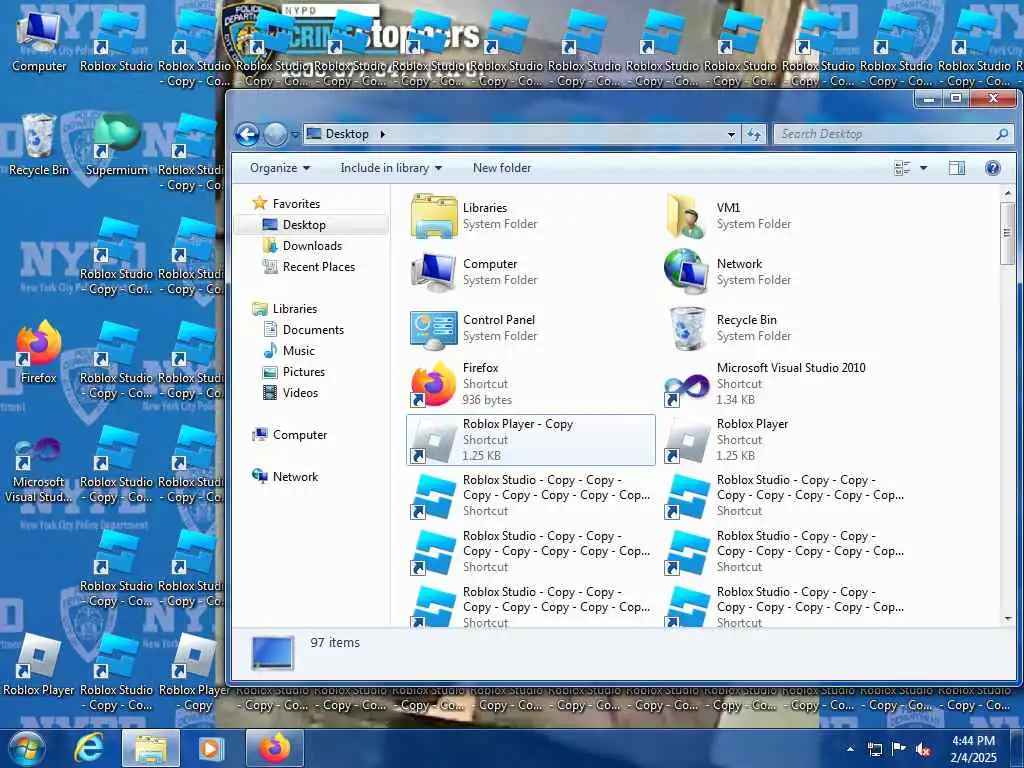
Task: Select the desktop Roblox Player shortcut in the bottom-left corner
Action: pos(39,665)
